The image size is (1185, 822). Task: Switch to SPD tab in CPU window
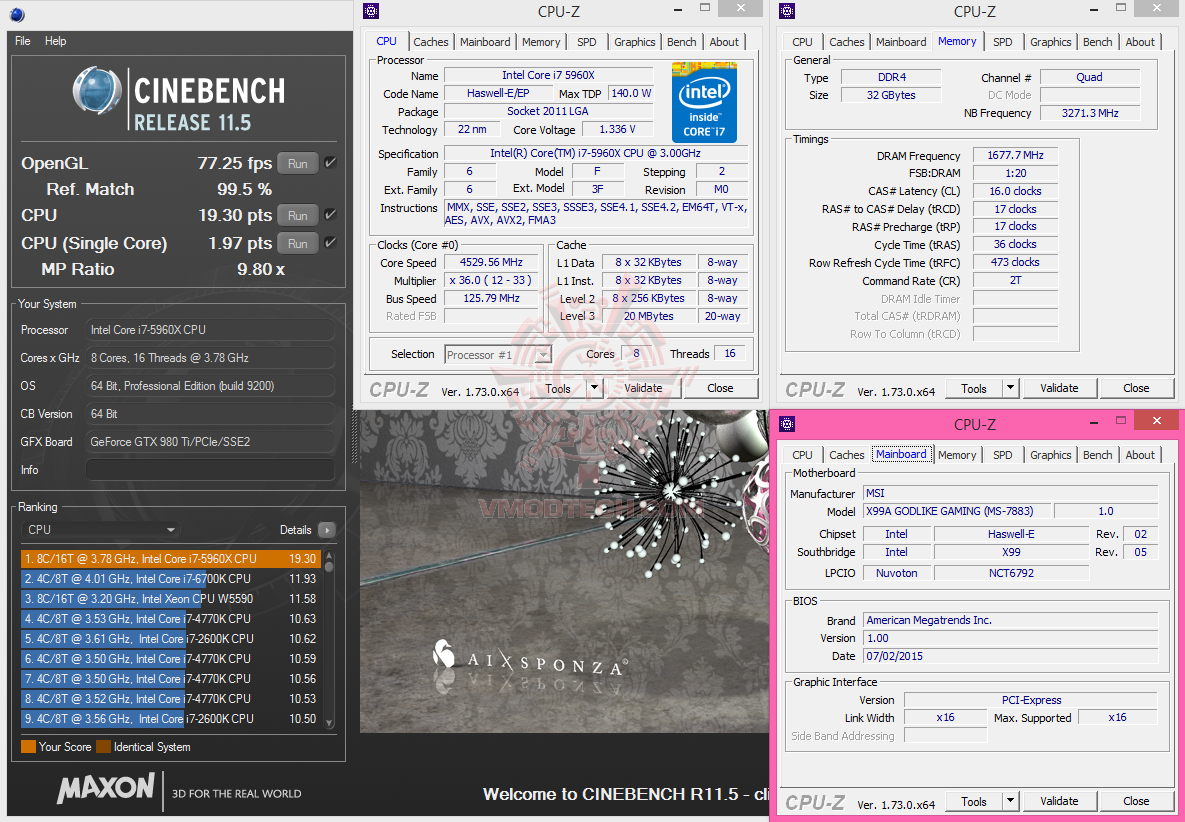coord(586,42)
